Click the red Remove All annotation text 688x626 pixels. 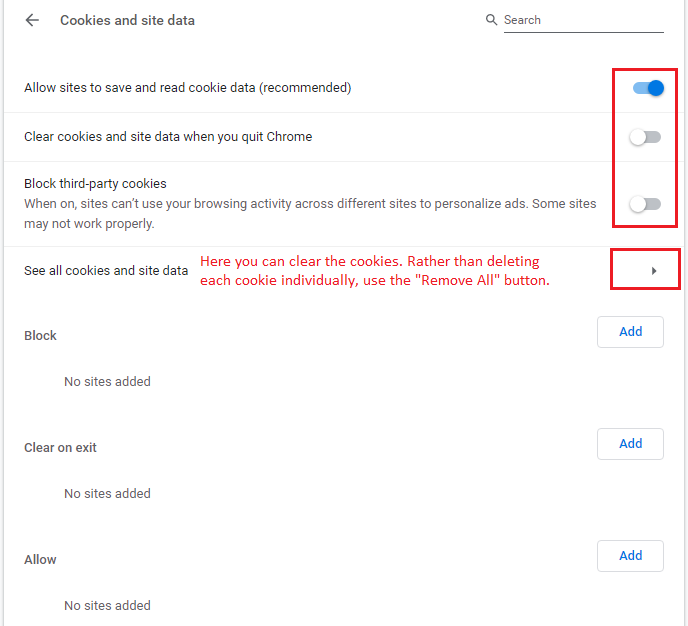click(x=375, y=271)
